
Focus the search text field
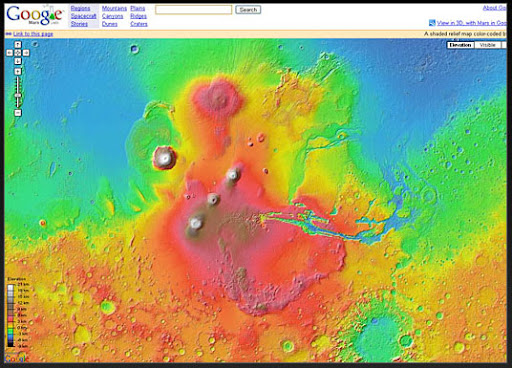(x=194, y=10)
